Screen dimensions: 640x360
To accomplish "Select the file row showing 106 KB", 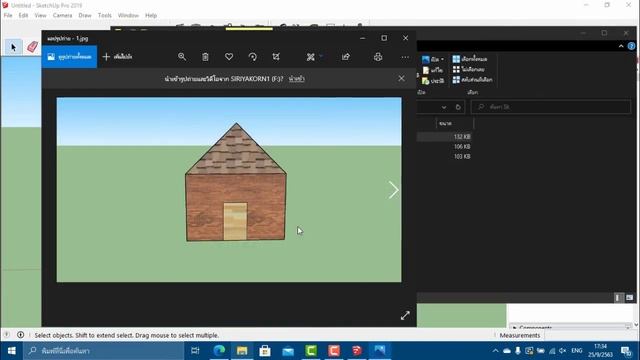I will (x=444, y=147).
